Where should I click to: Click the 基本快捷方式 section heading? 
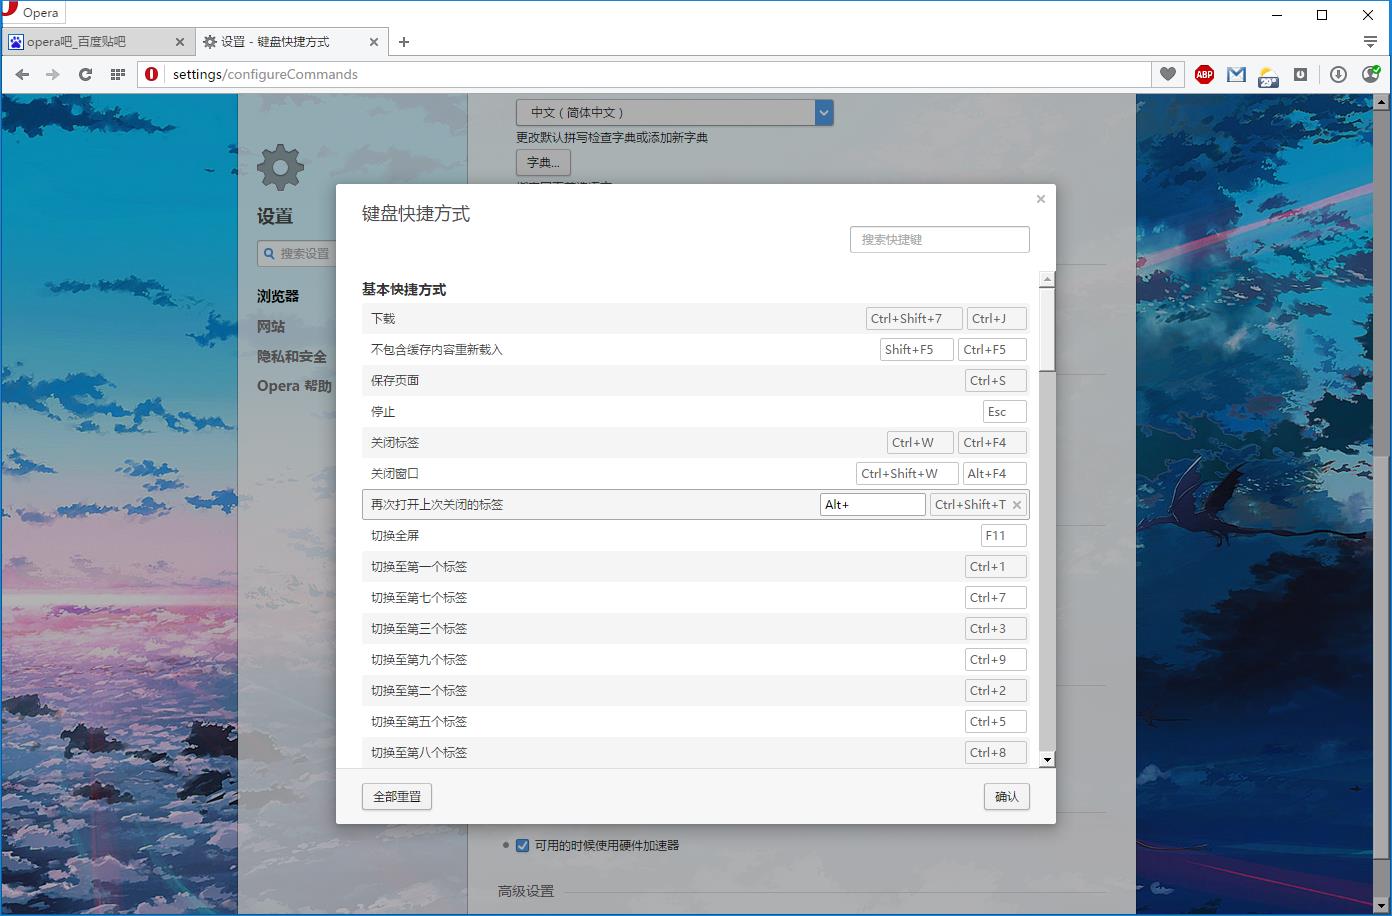[404, 290]
